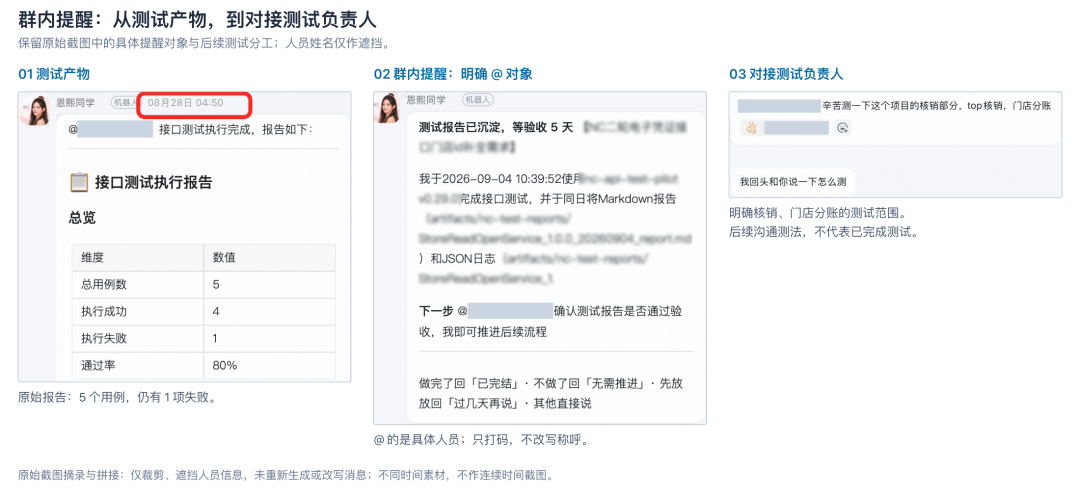Click the 测试报告已沉淀，等验收 5 天 headline
Screen dimensions: 1080x495
496,127
